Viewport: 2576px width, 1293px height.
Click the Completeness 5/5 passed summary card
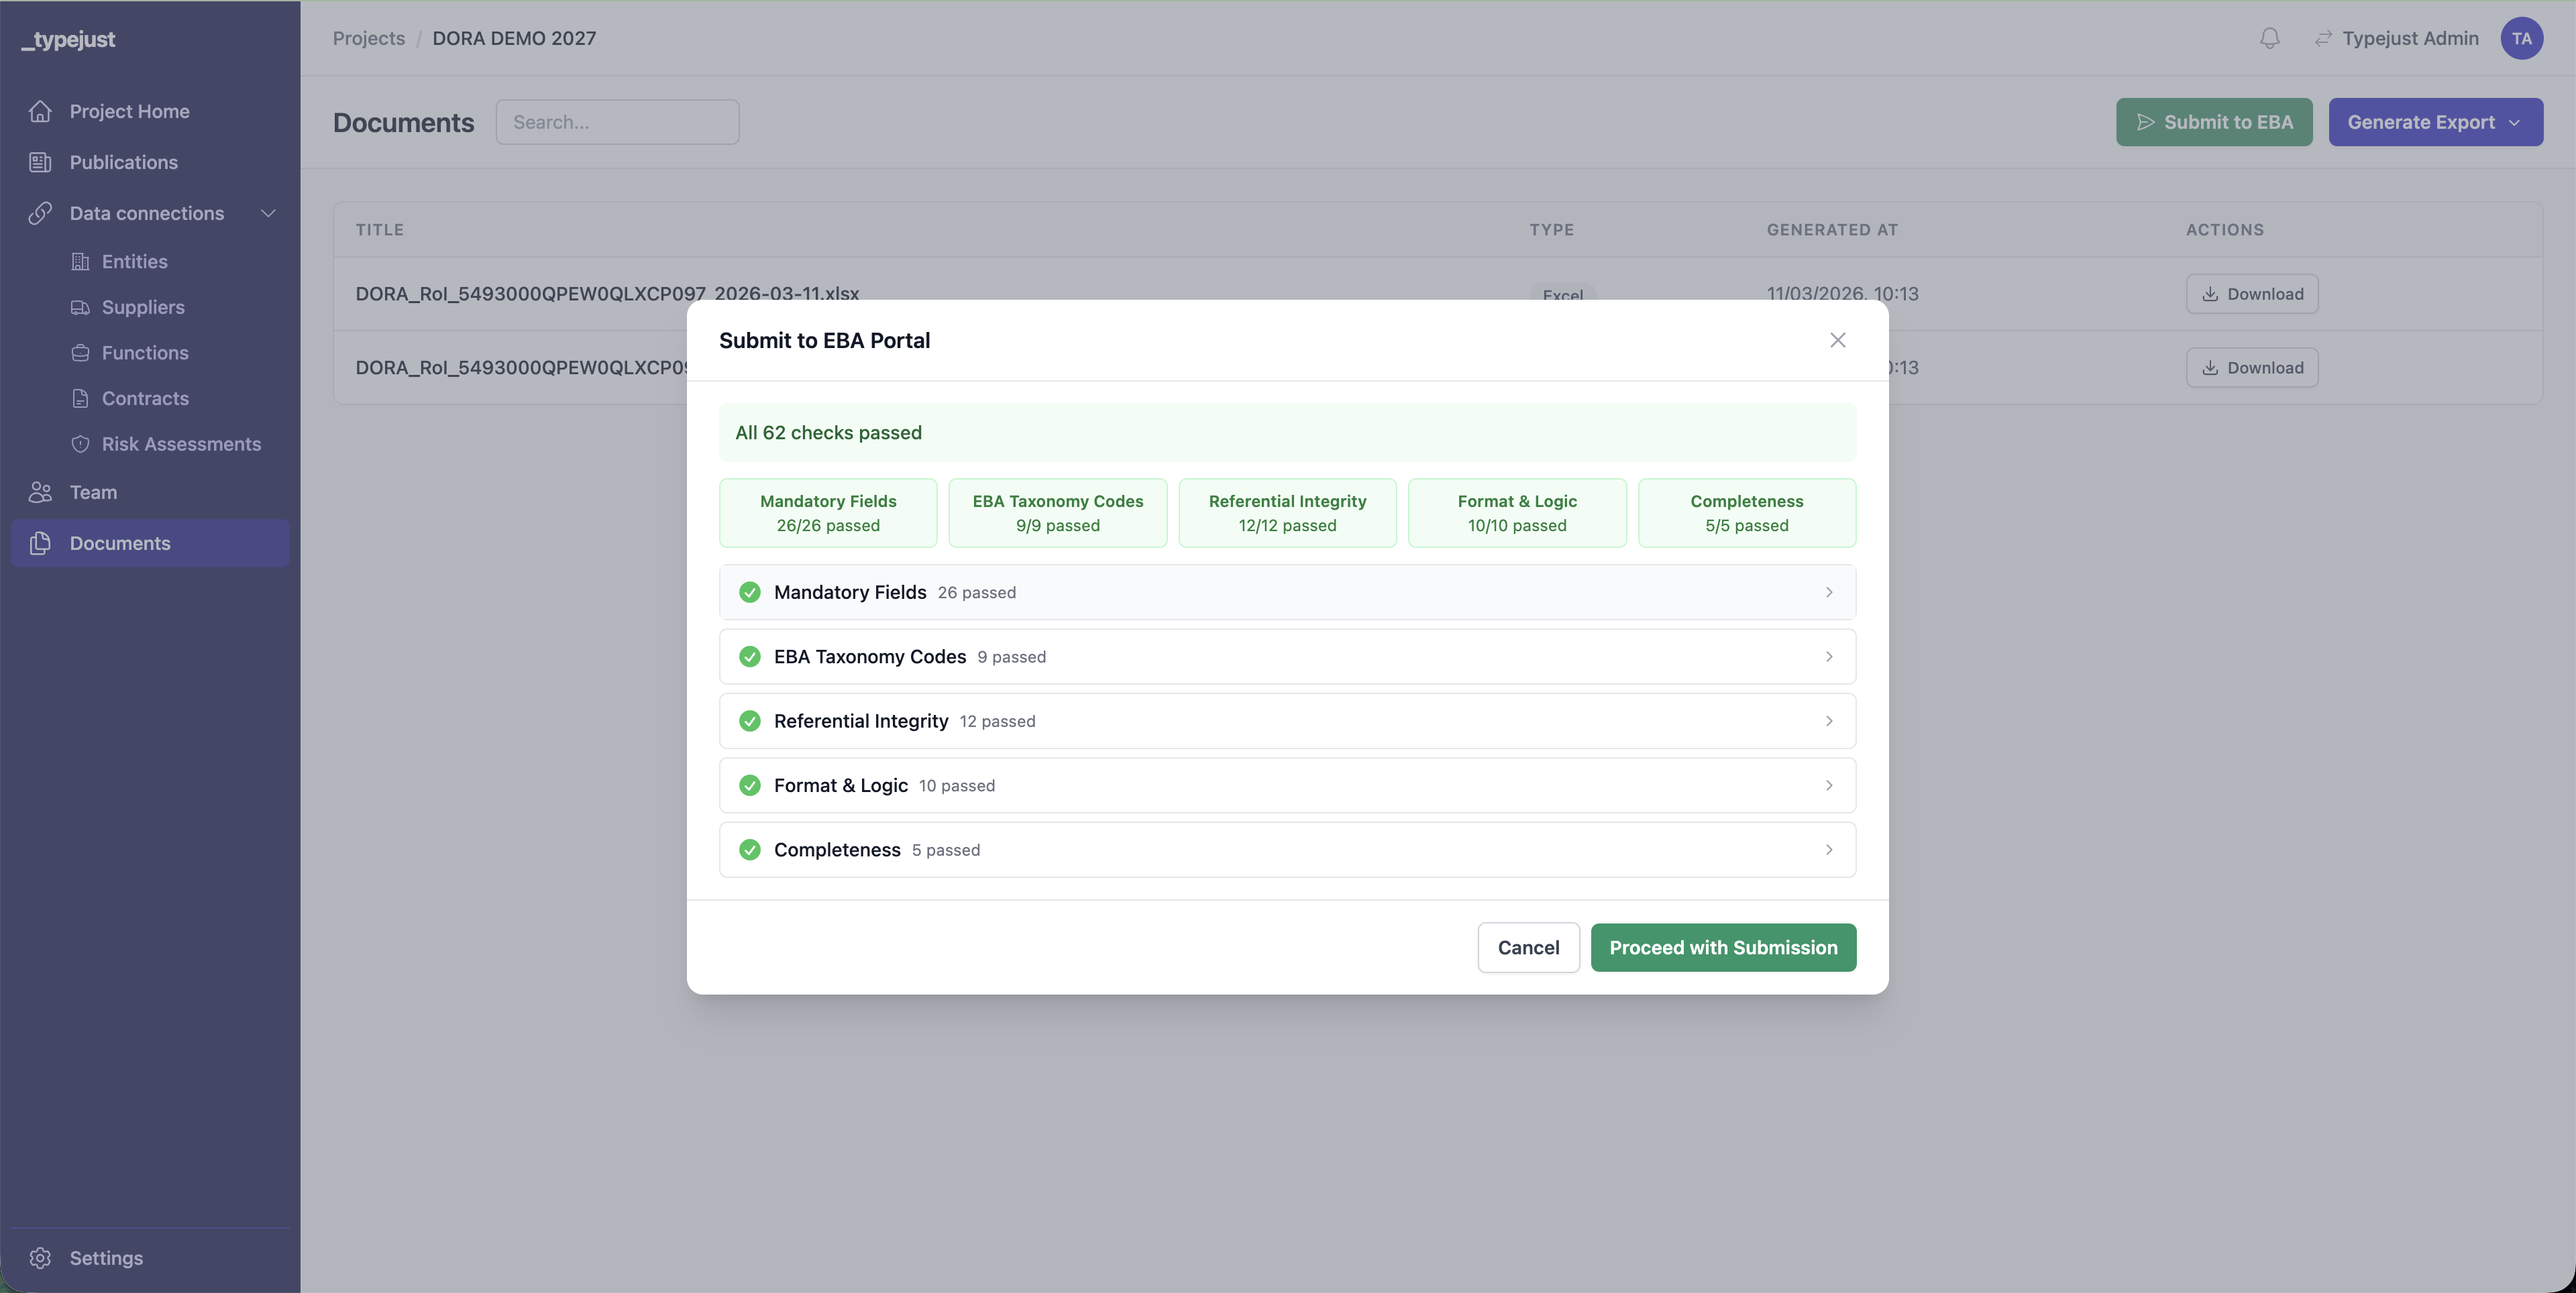click(x=1746, y=513)
